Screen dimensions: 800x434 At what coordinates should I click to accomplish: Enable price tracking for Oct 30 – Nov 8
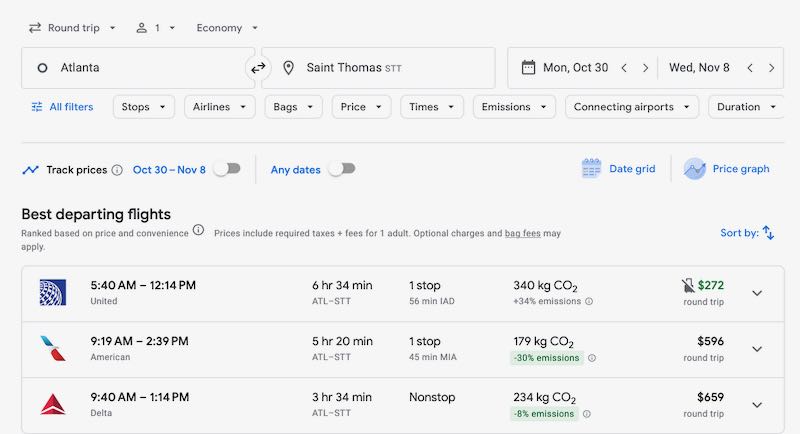[227, 169]
